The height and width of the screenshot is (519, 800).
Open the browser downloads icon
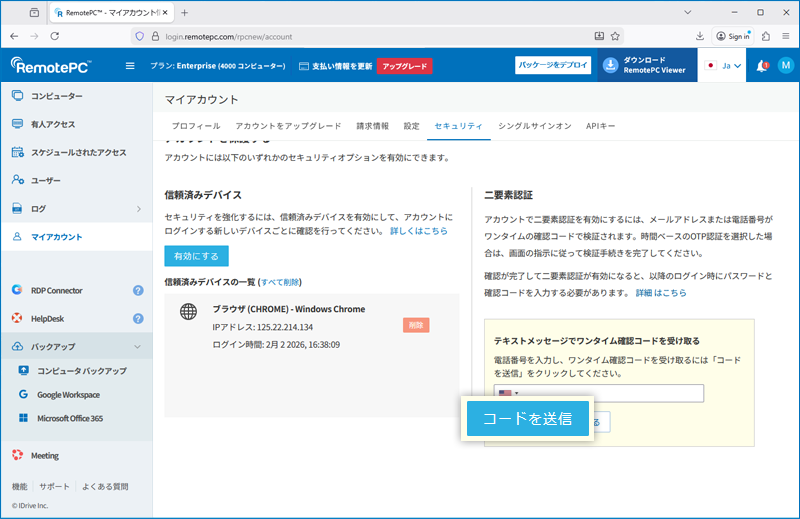tap(700, 36)
